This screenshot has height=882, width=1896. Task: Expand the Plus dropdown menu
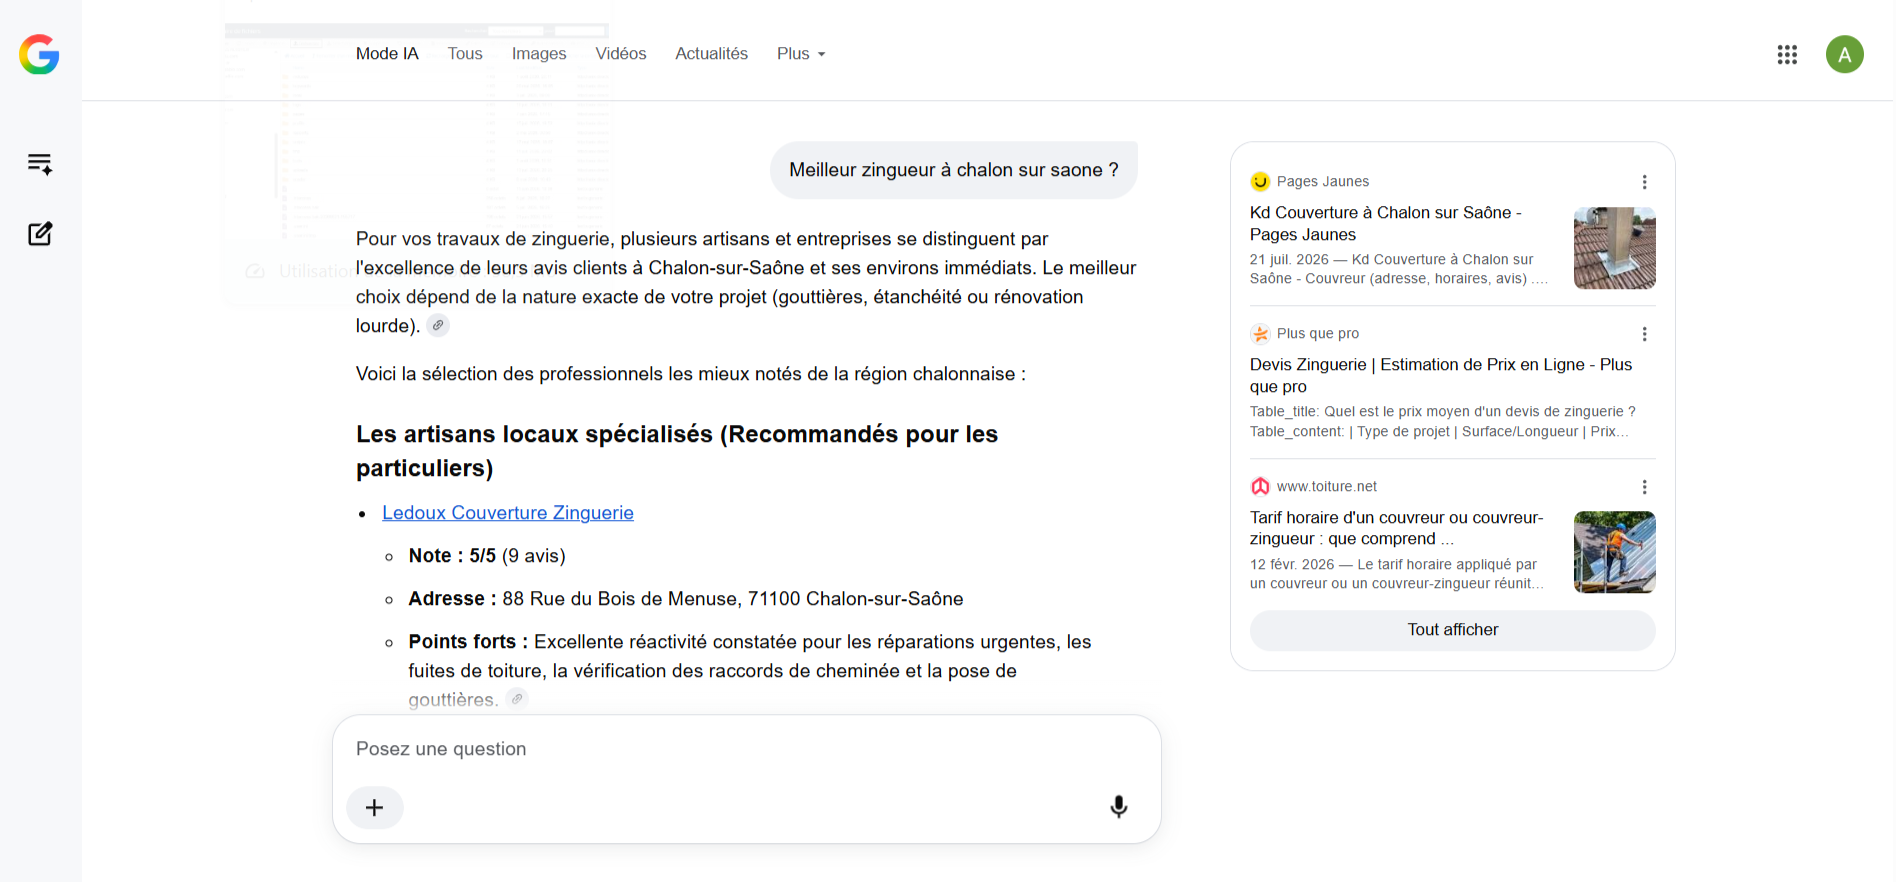click(801, 54)
